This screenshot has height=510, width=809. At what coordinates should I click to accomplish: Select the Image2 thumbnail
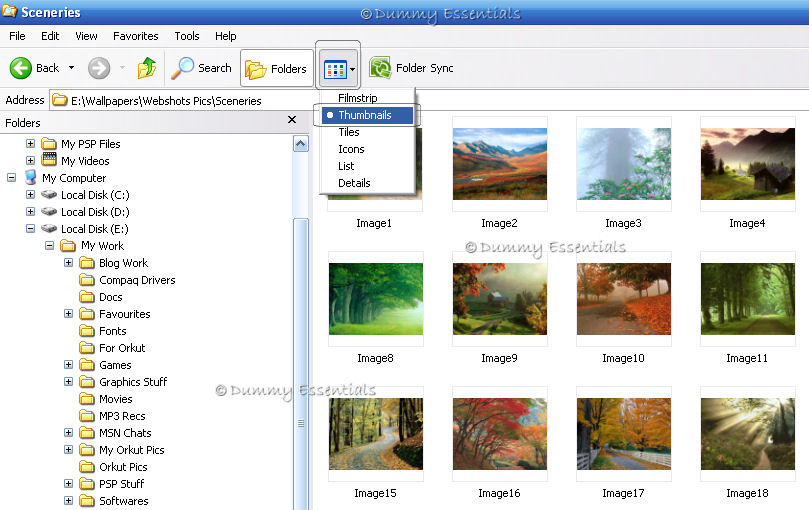499,164
